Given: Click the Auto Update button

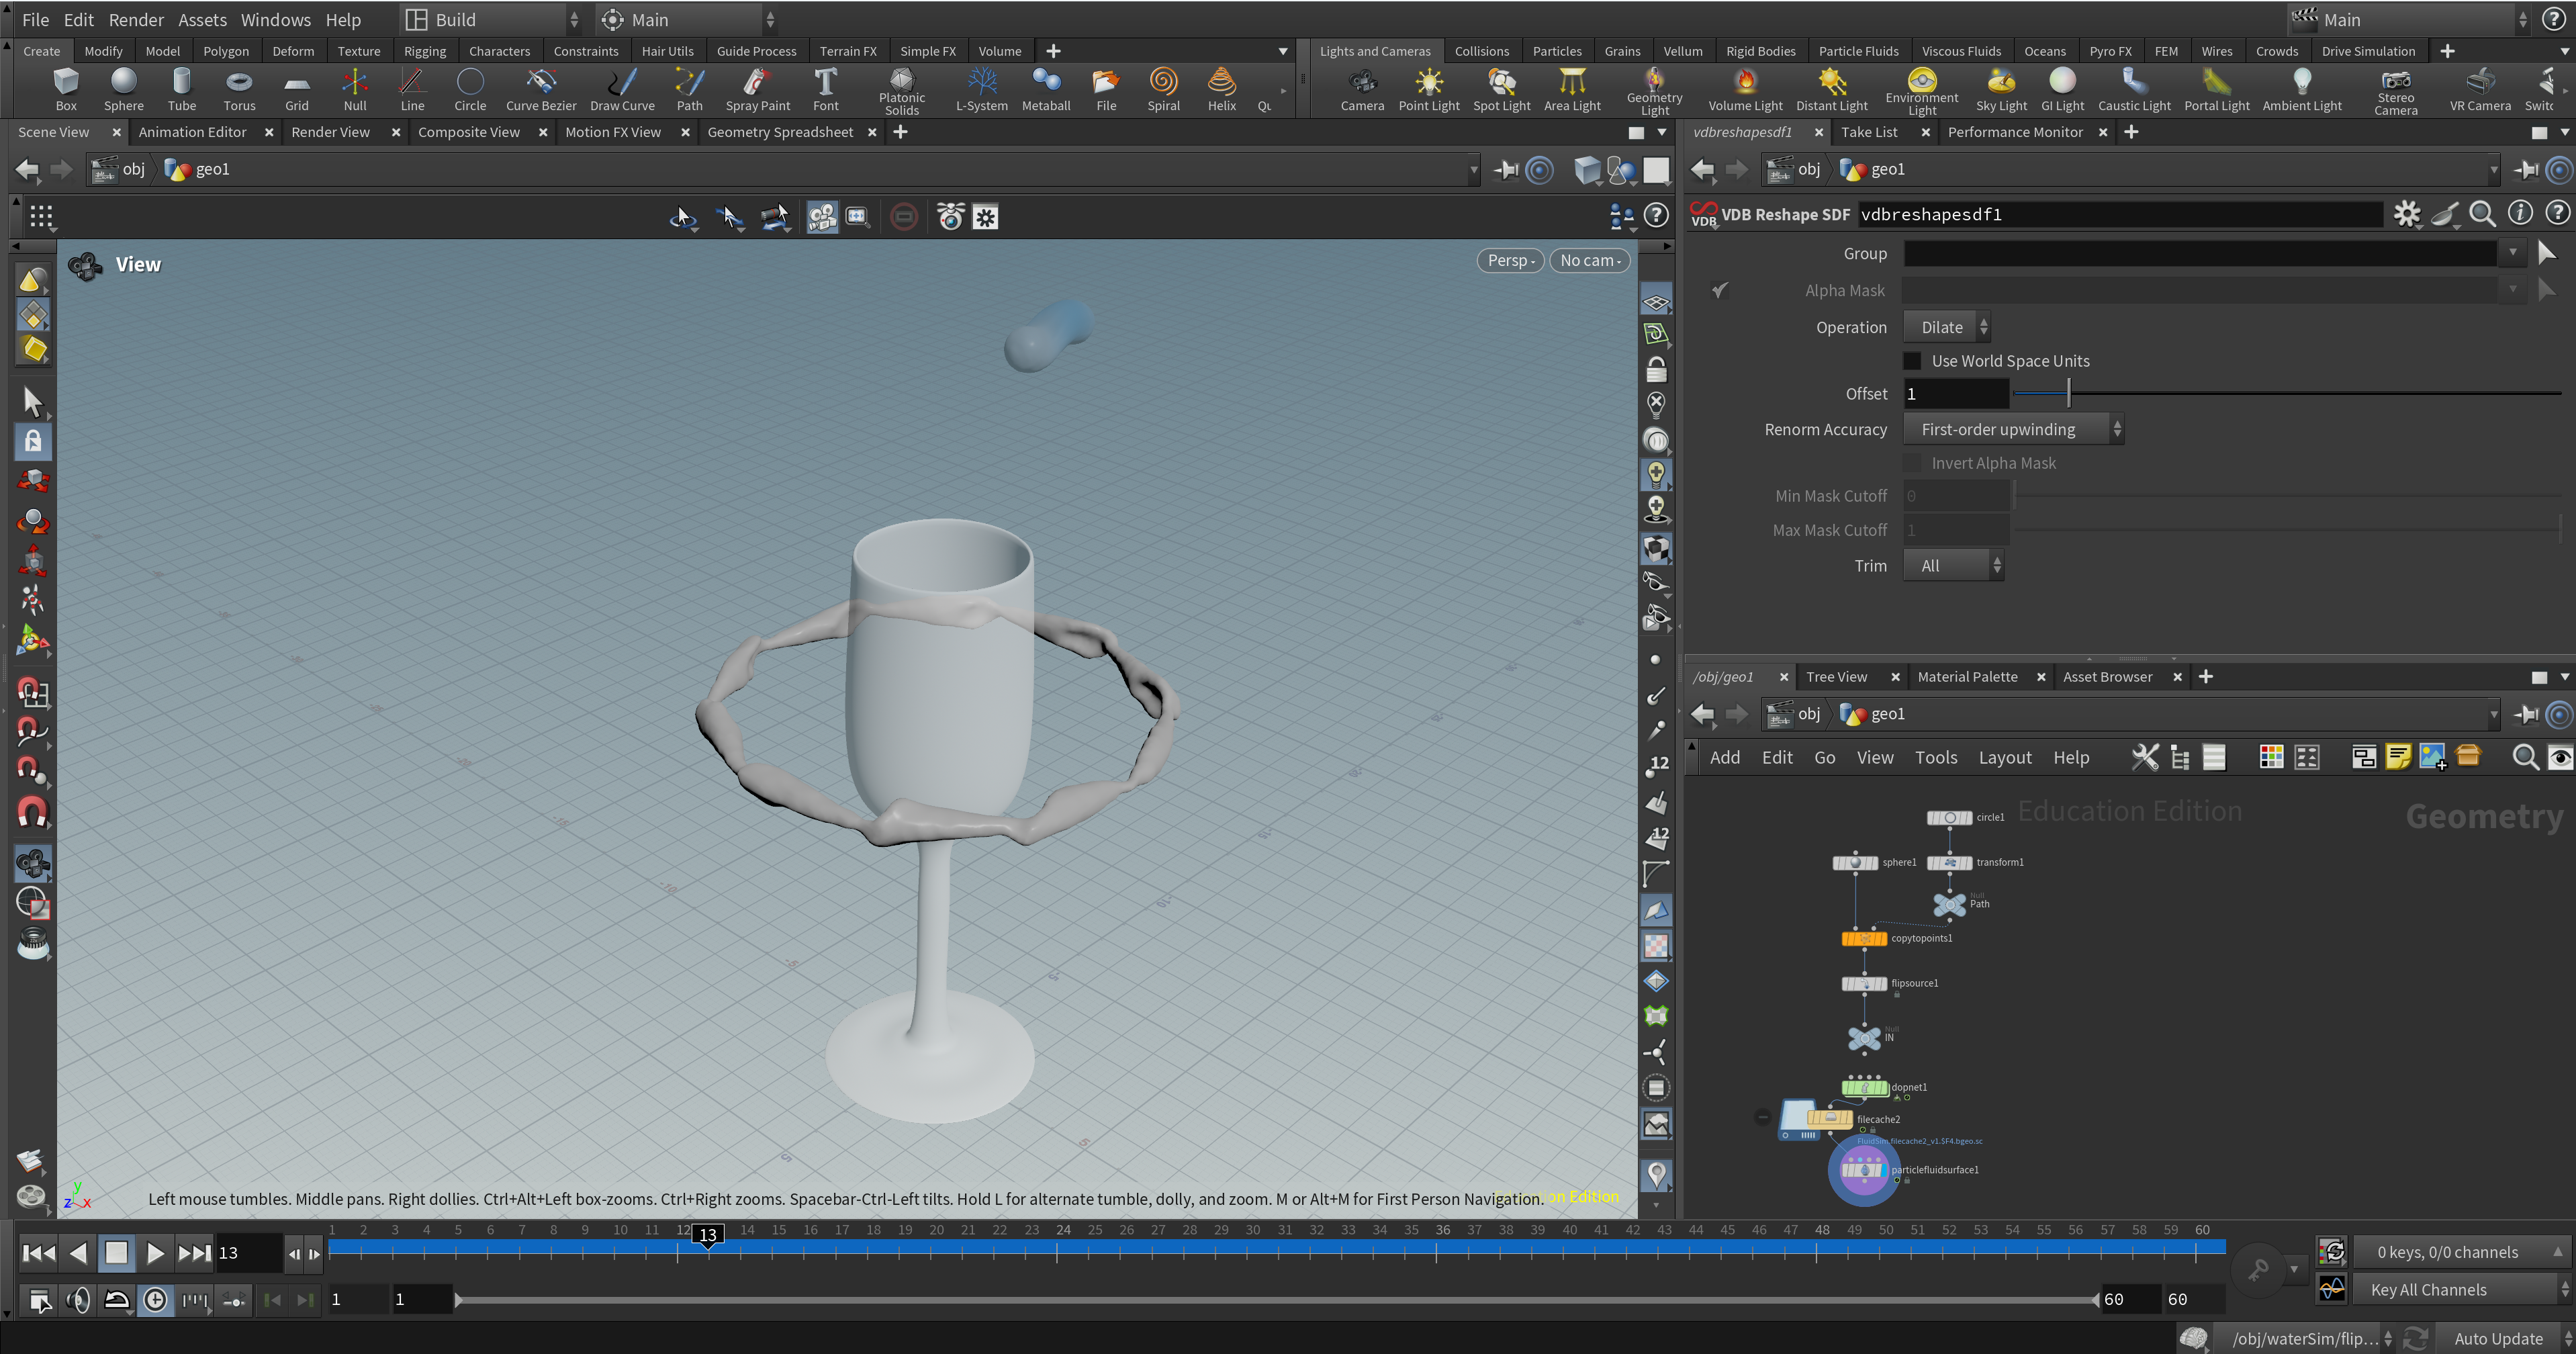Looking at the screenshot, I should (2500, 1338).
